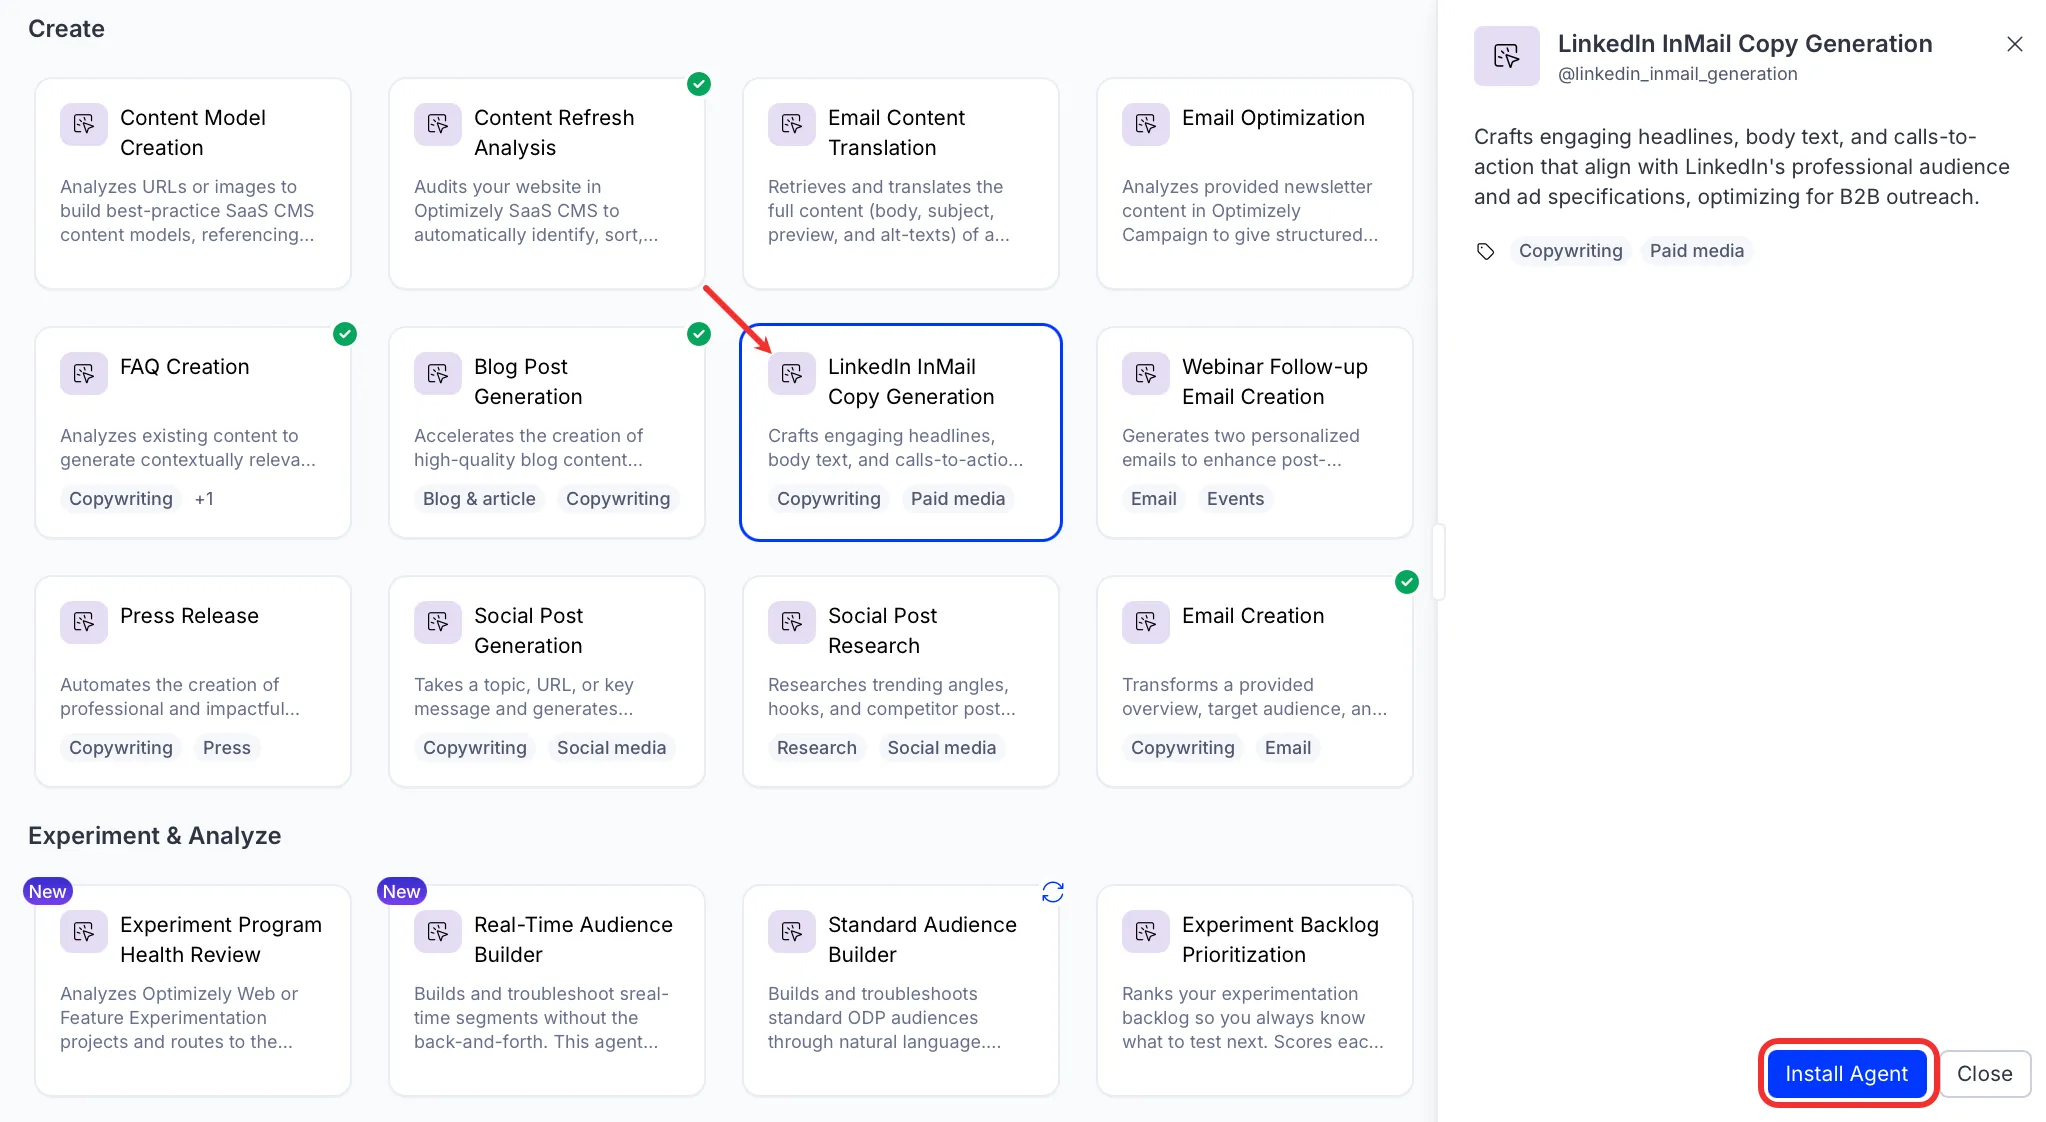The height and width of the screenshot is (1122, 2046).
Task: Click the installed checkmark on FAQ Creation
Action: (x=345, y=334)
